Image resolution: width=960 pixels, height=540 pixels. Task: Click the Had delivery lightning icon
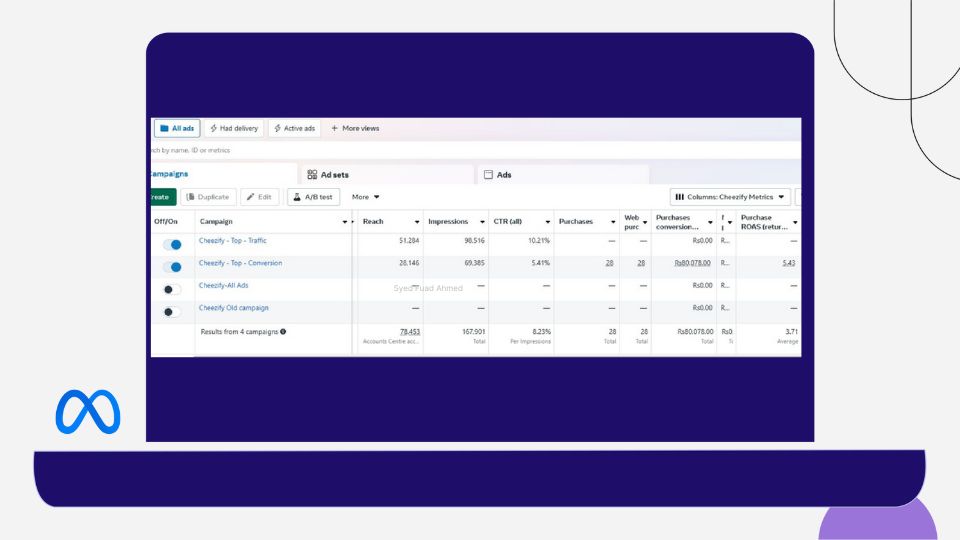214,129
